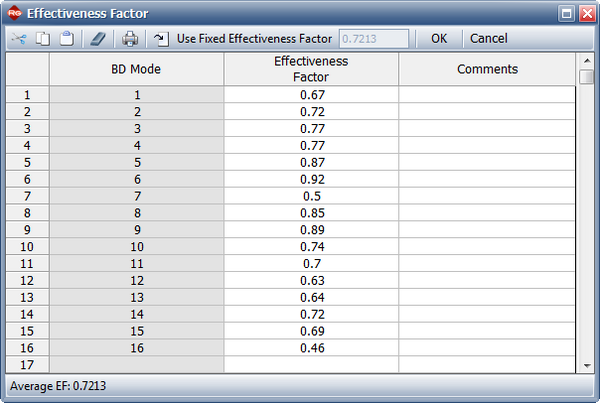This screenshot has width=600, height=403.
Task: Click row header 17
Action: [x=27, y=364]
